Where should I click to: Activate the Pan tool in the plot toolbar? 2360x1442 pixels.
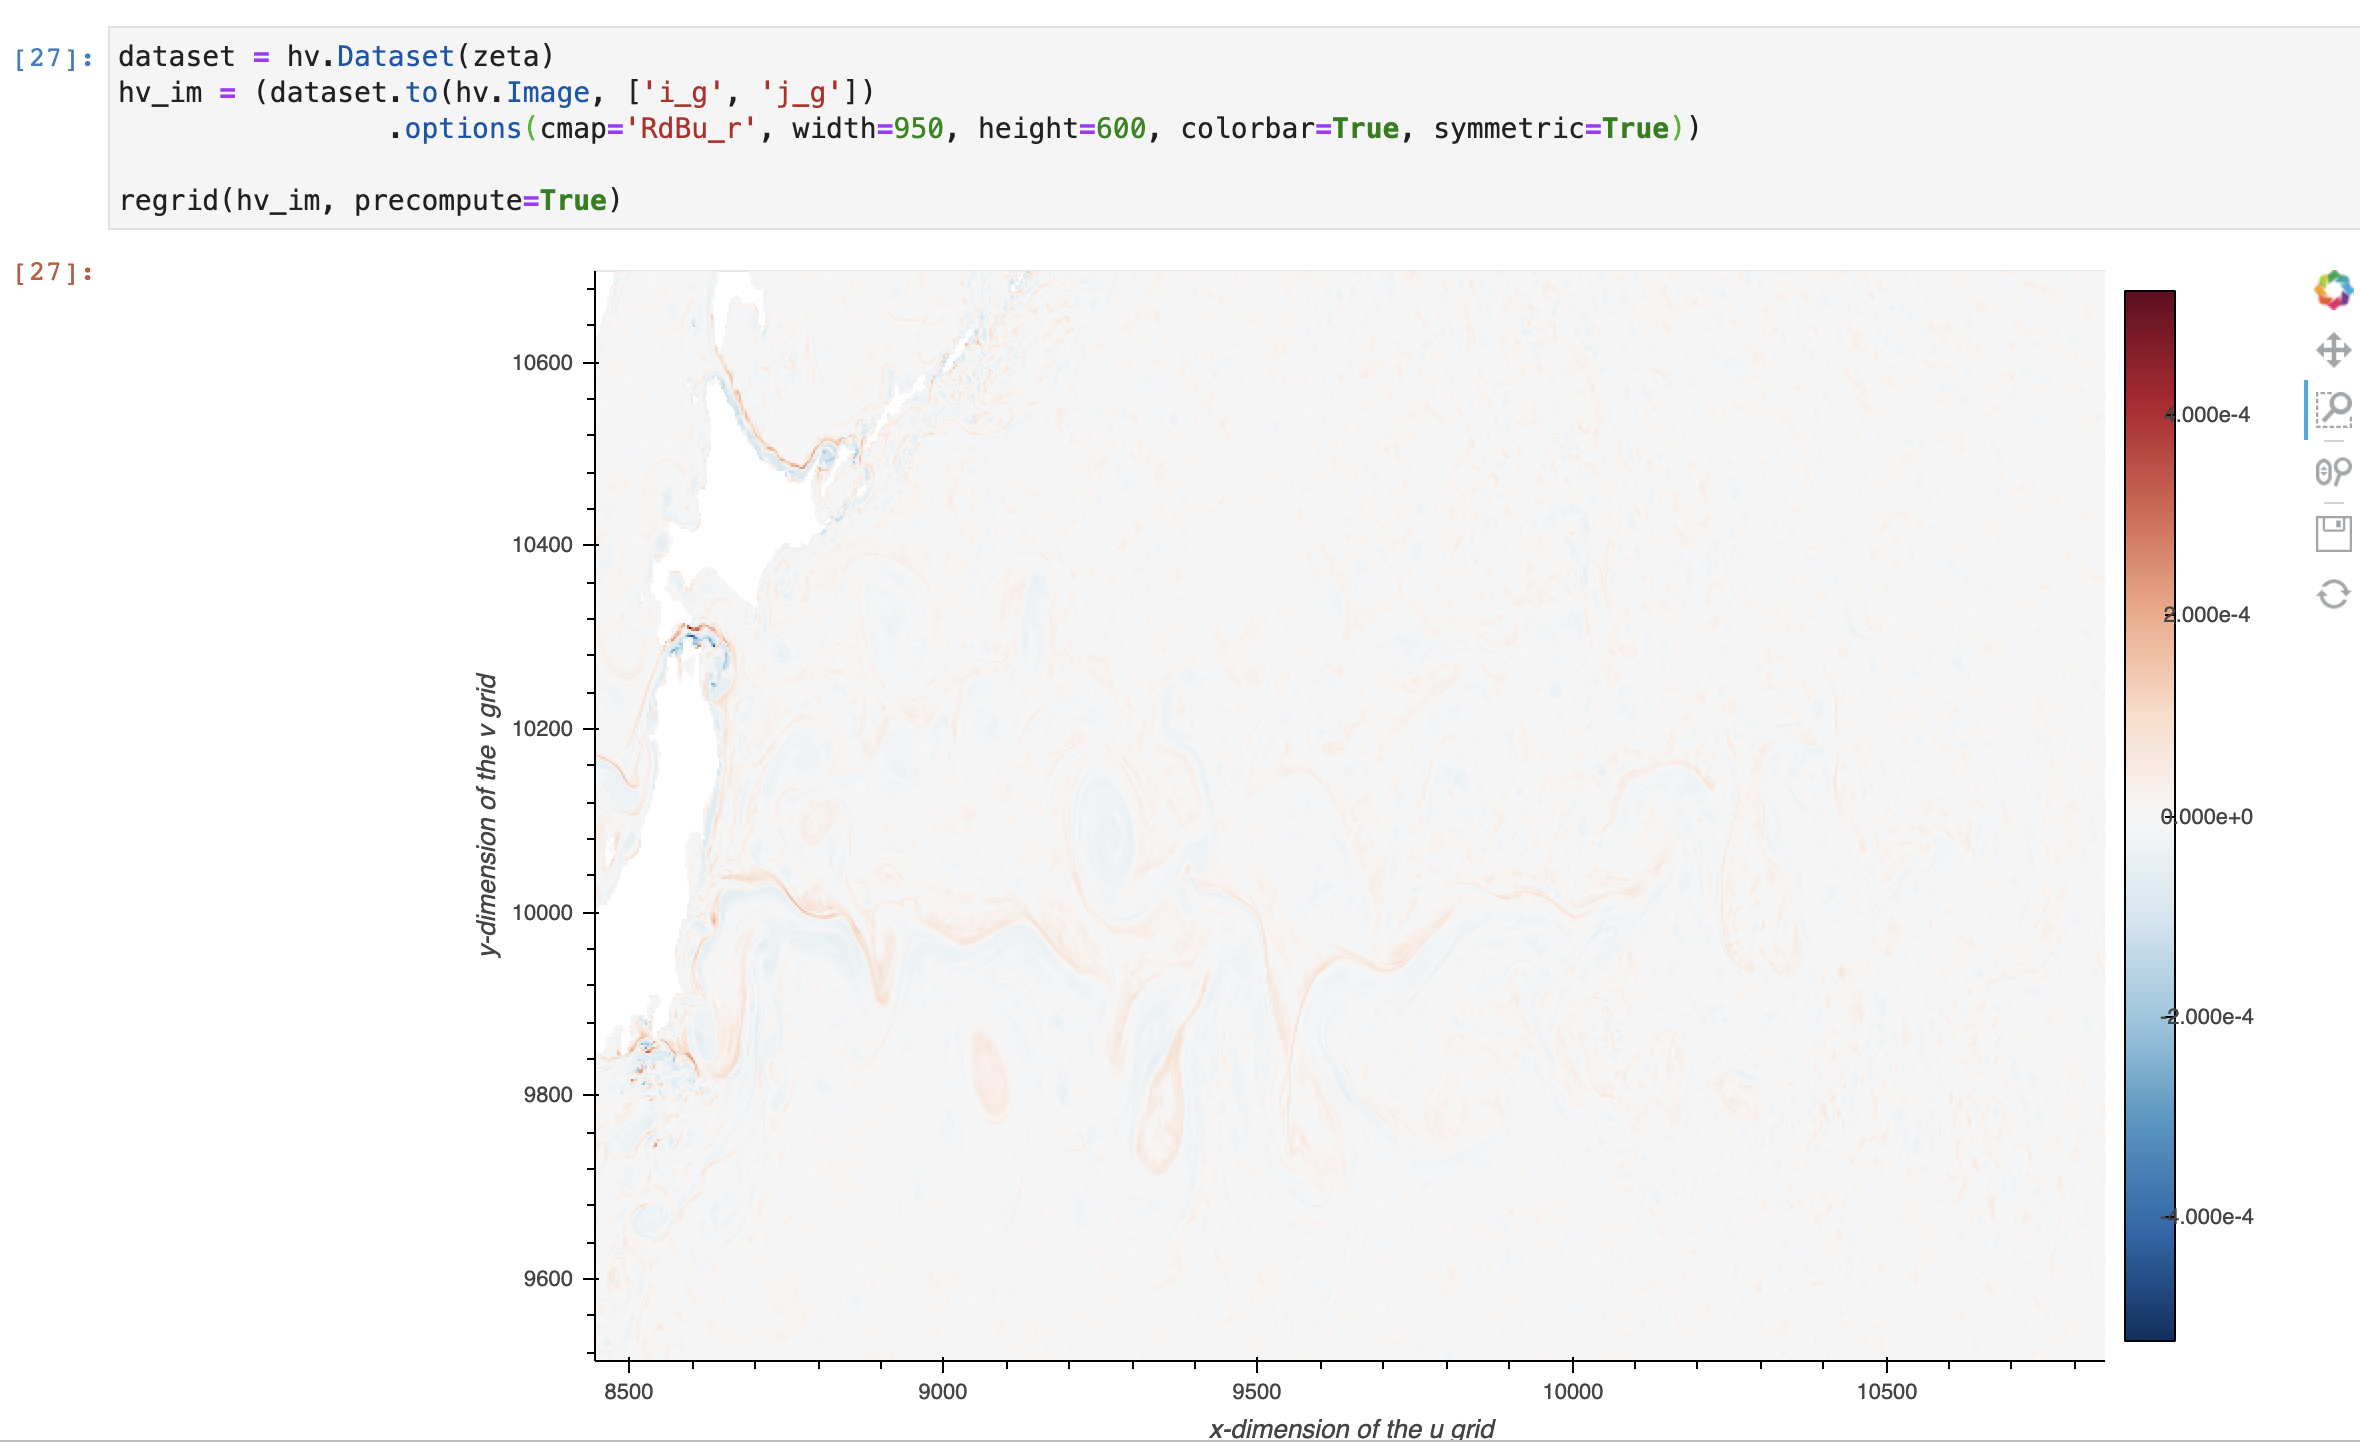pos(2333,350)
